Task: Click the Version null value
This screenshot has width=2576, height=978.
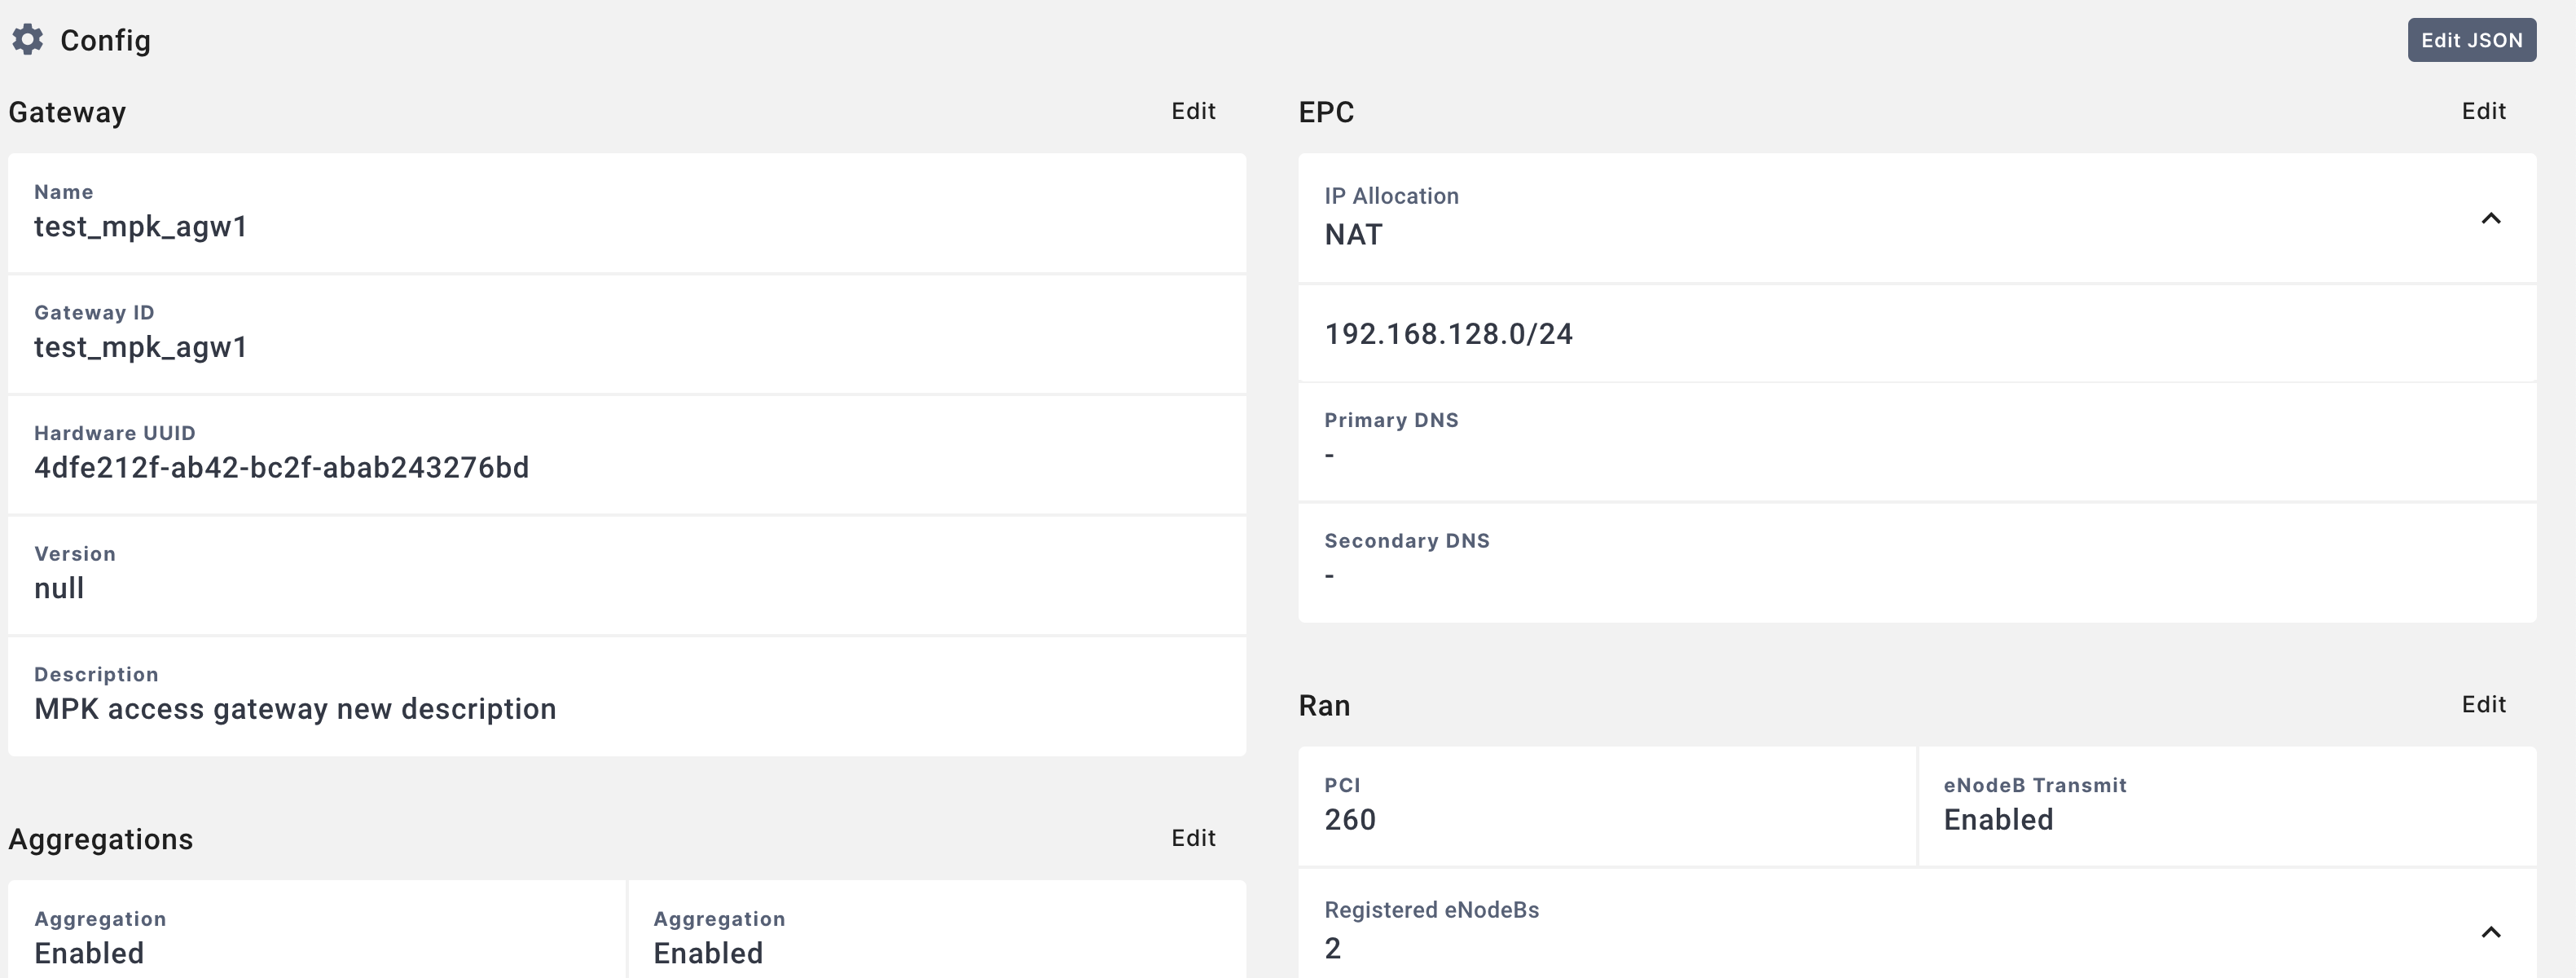Action: coord(59,589)
